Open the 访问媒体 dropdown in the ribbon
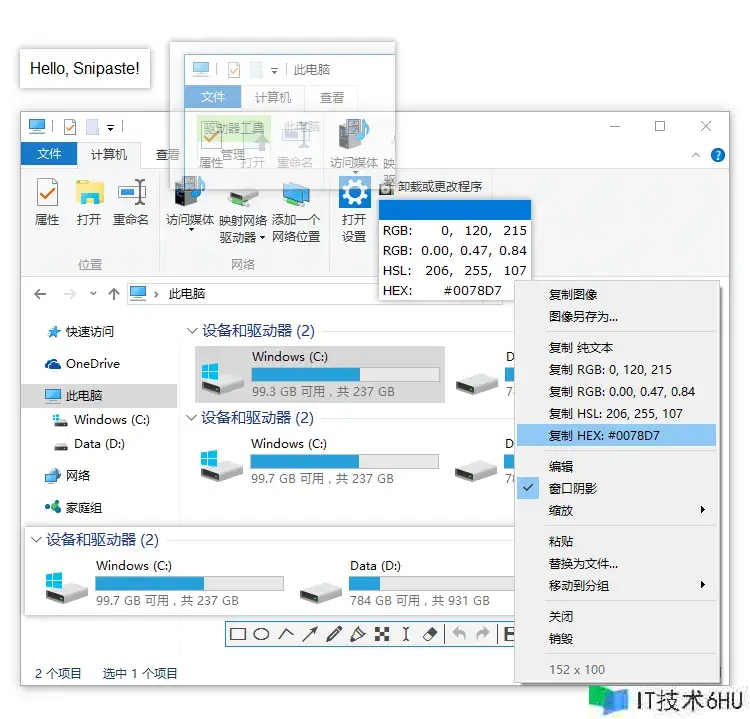Image resolution: width=750 pixels, height=719 pixels. [x=190, y=230]
